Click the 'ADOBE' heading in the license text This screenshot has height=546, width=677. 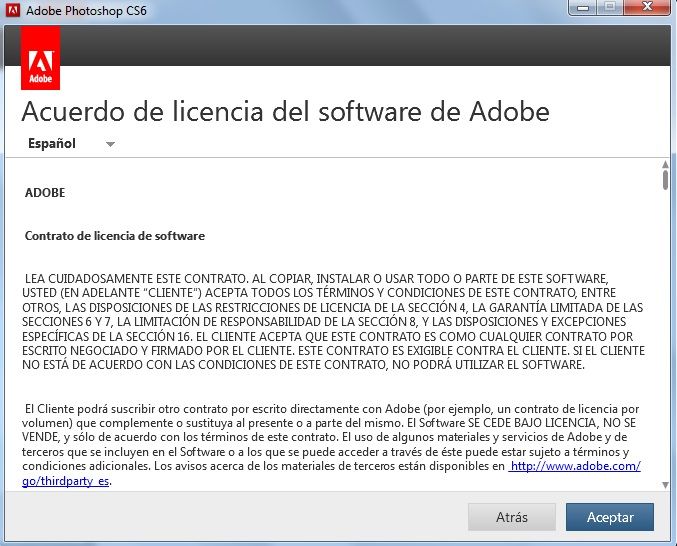point(45,193)
